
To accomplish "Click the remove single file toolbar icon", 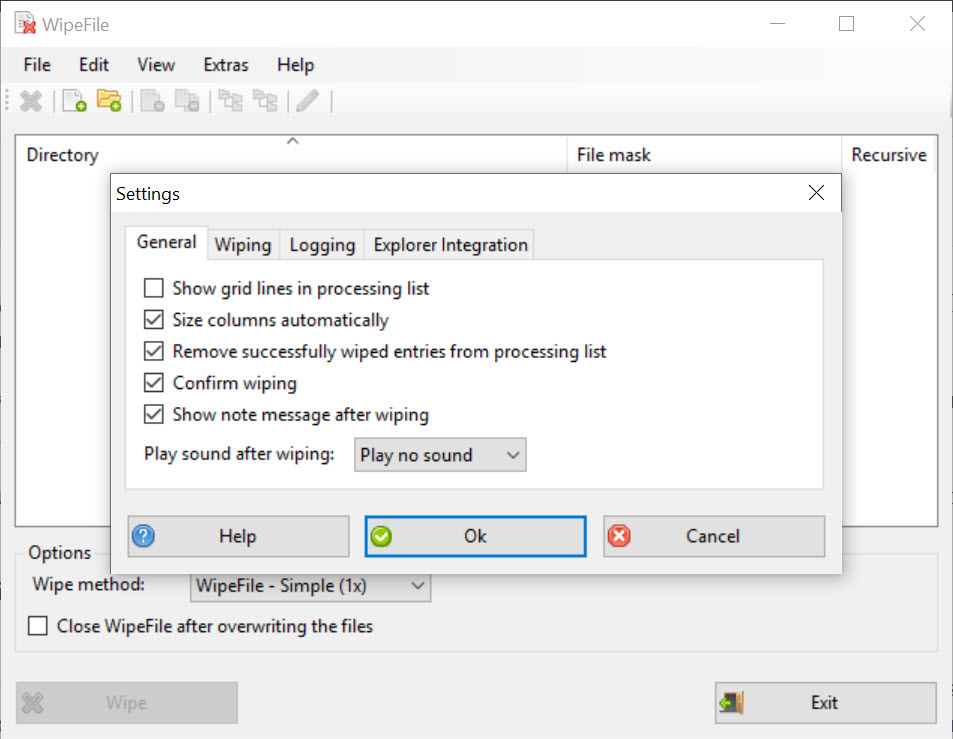I will pyautogui.click(x=152, y=101).
